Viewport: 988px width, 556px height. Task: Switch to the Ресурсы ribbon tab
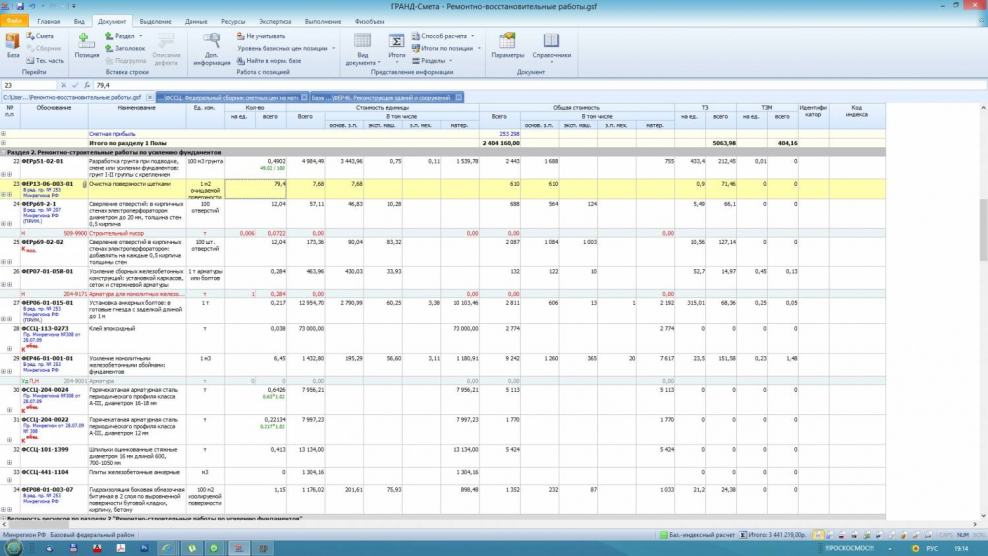pos(233,21)
